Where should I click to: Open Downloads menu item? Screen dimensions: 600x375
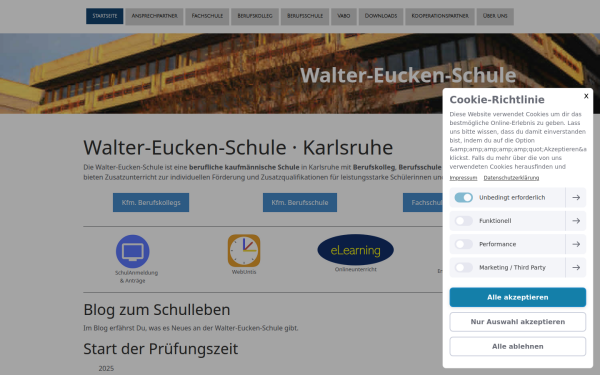(x=381, y=16)
